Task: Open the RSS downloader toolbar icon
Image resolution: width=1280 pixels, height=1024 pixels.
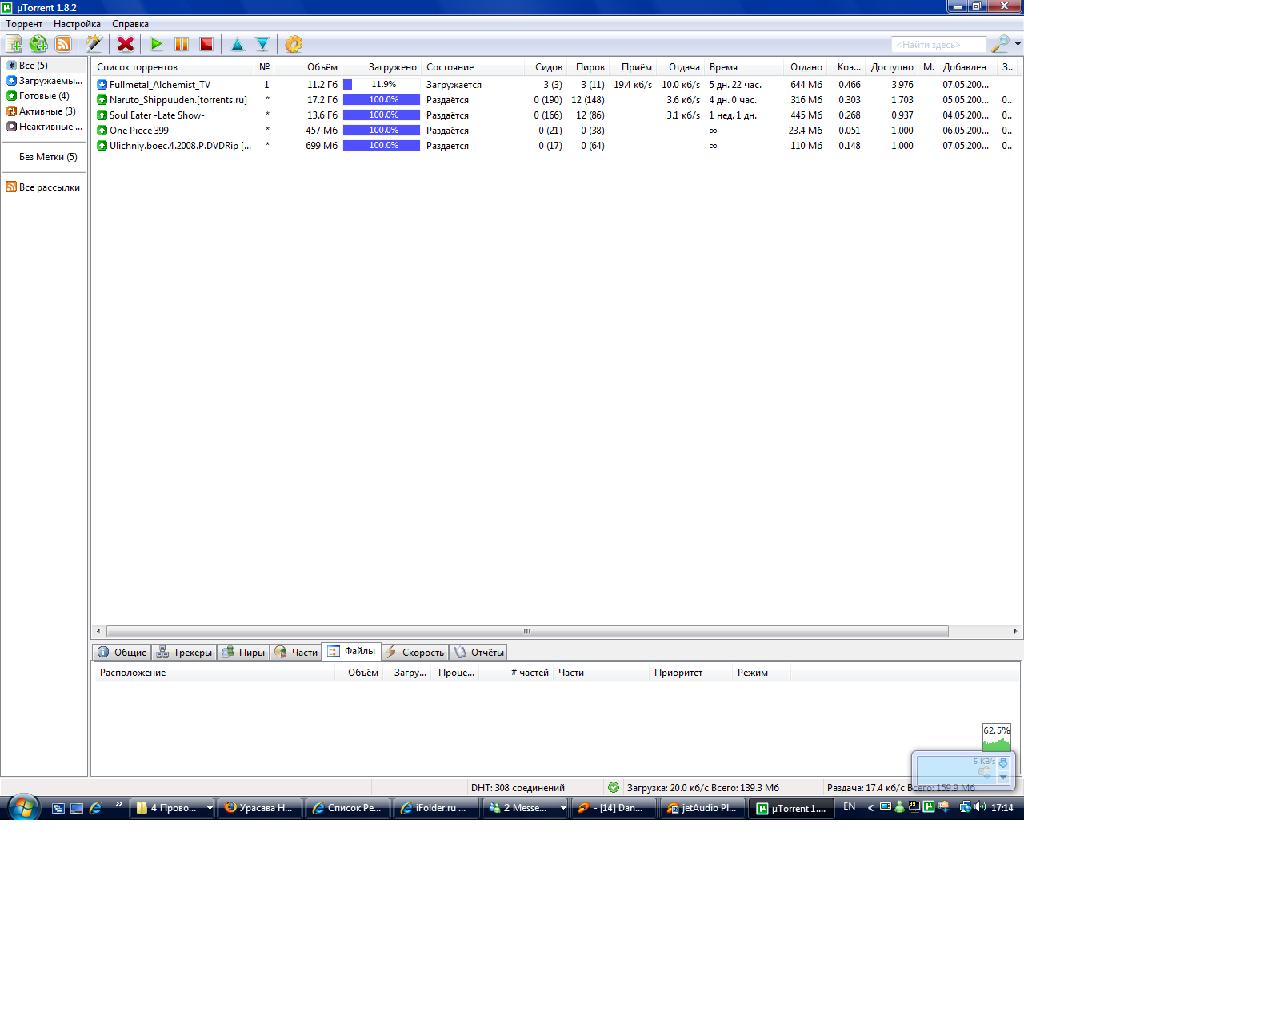Action: (x=63, y=44)
